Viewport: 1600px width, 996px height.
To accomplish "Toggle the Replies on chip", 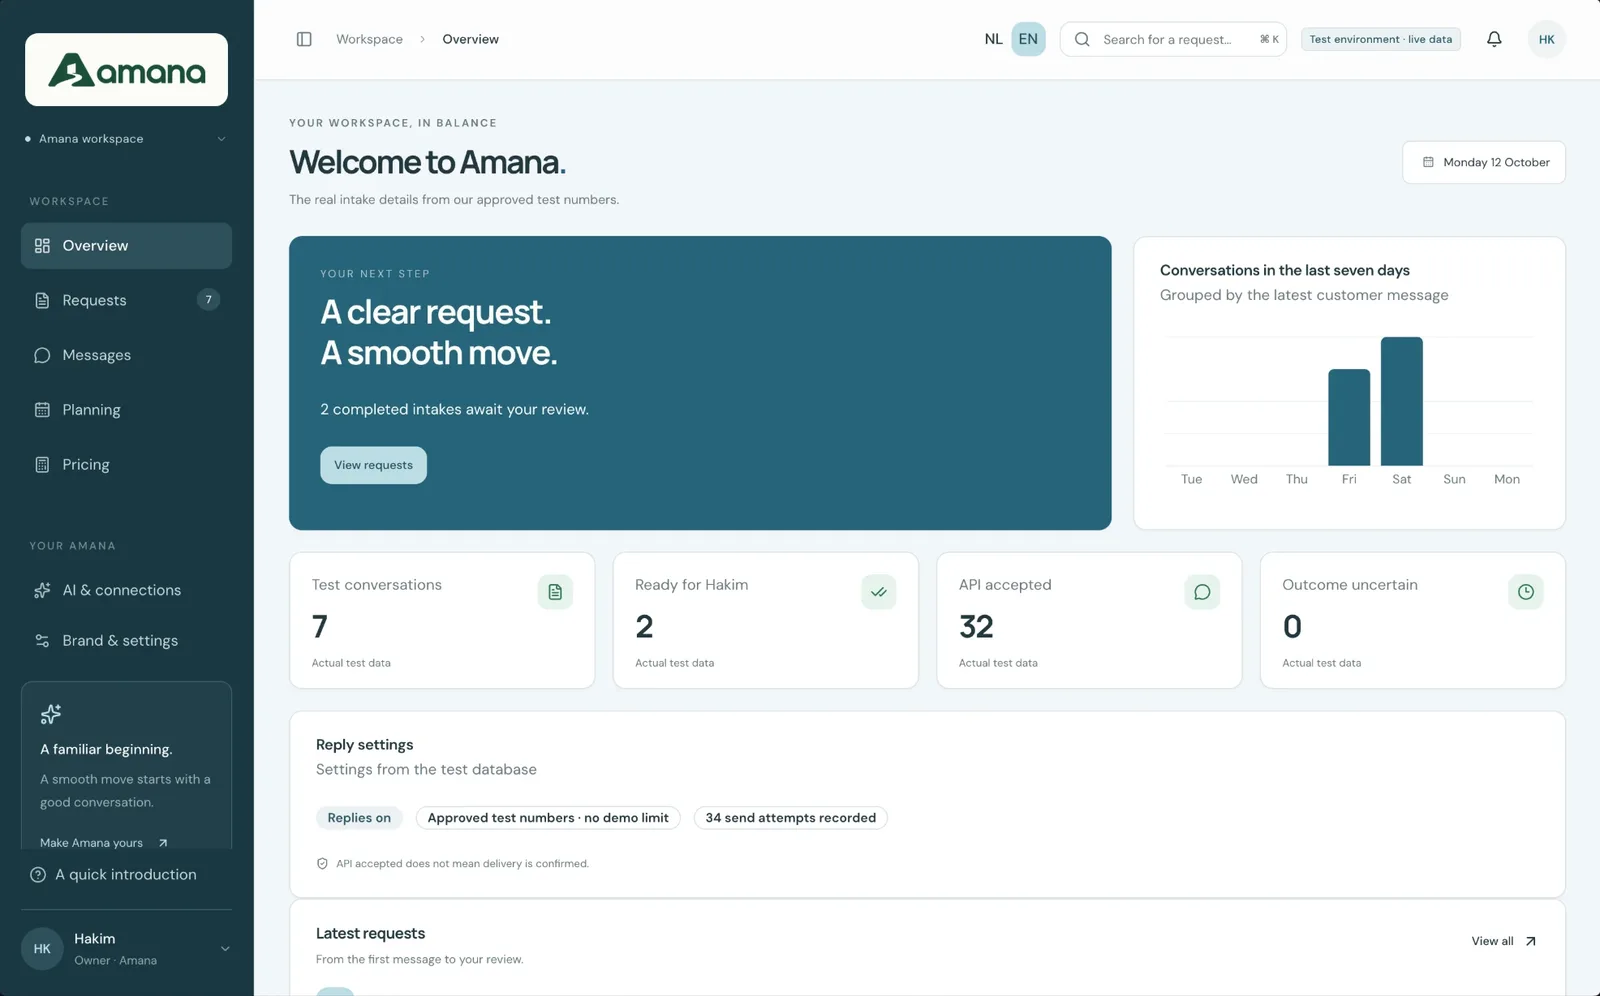I will pyautogui.click(x=359, y=818).
